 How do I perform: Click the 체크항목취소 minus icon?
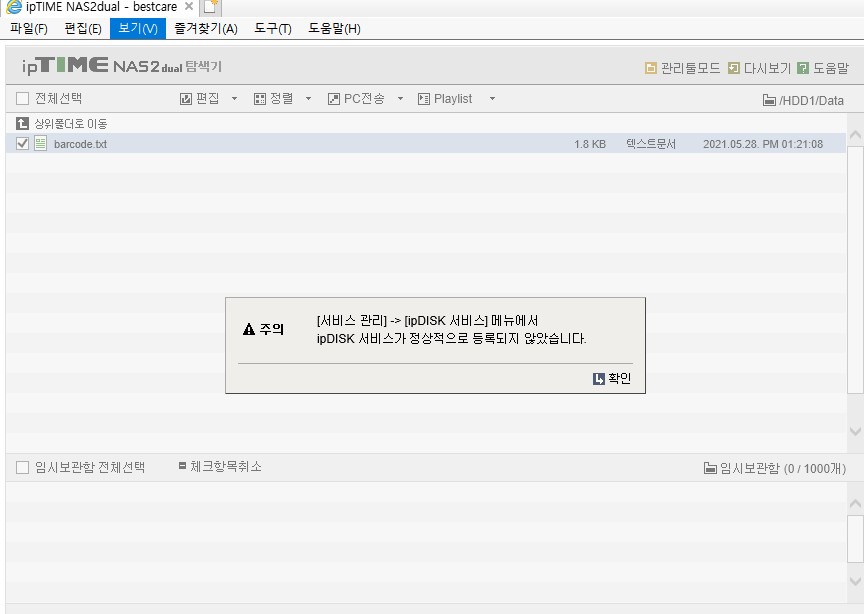(182, 466)
